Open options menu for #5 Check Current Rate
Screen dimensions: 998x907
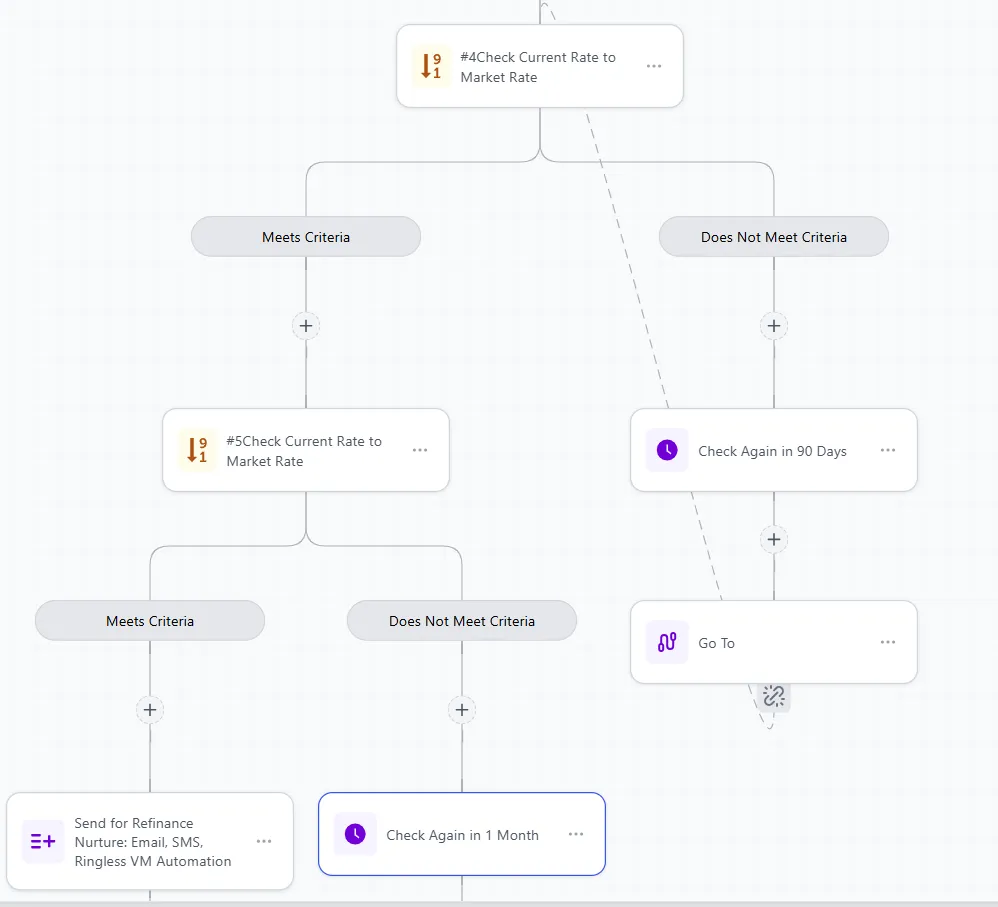click(x=420, y=450)
